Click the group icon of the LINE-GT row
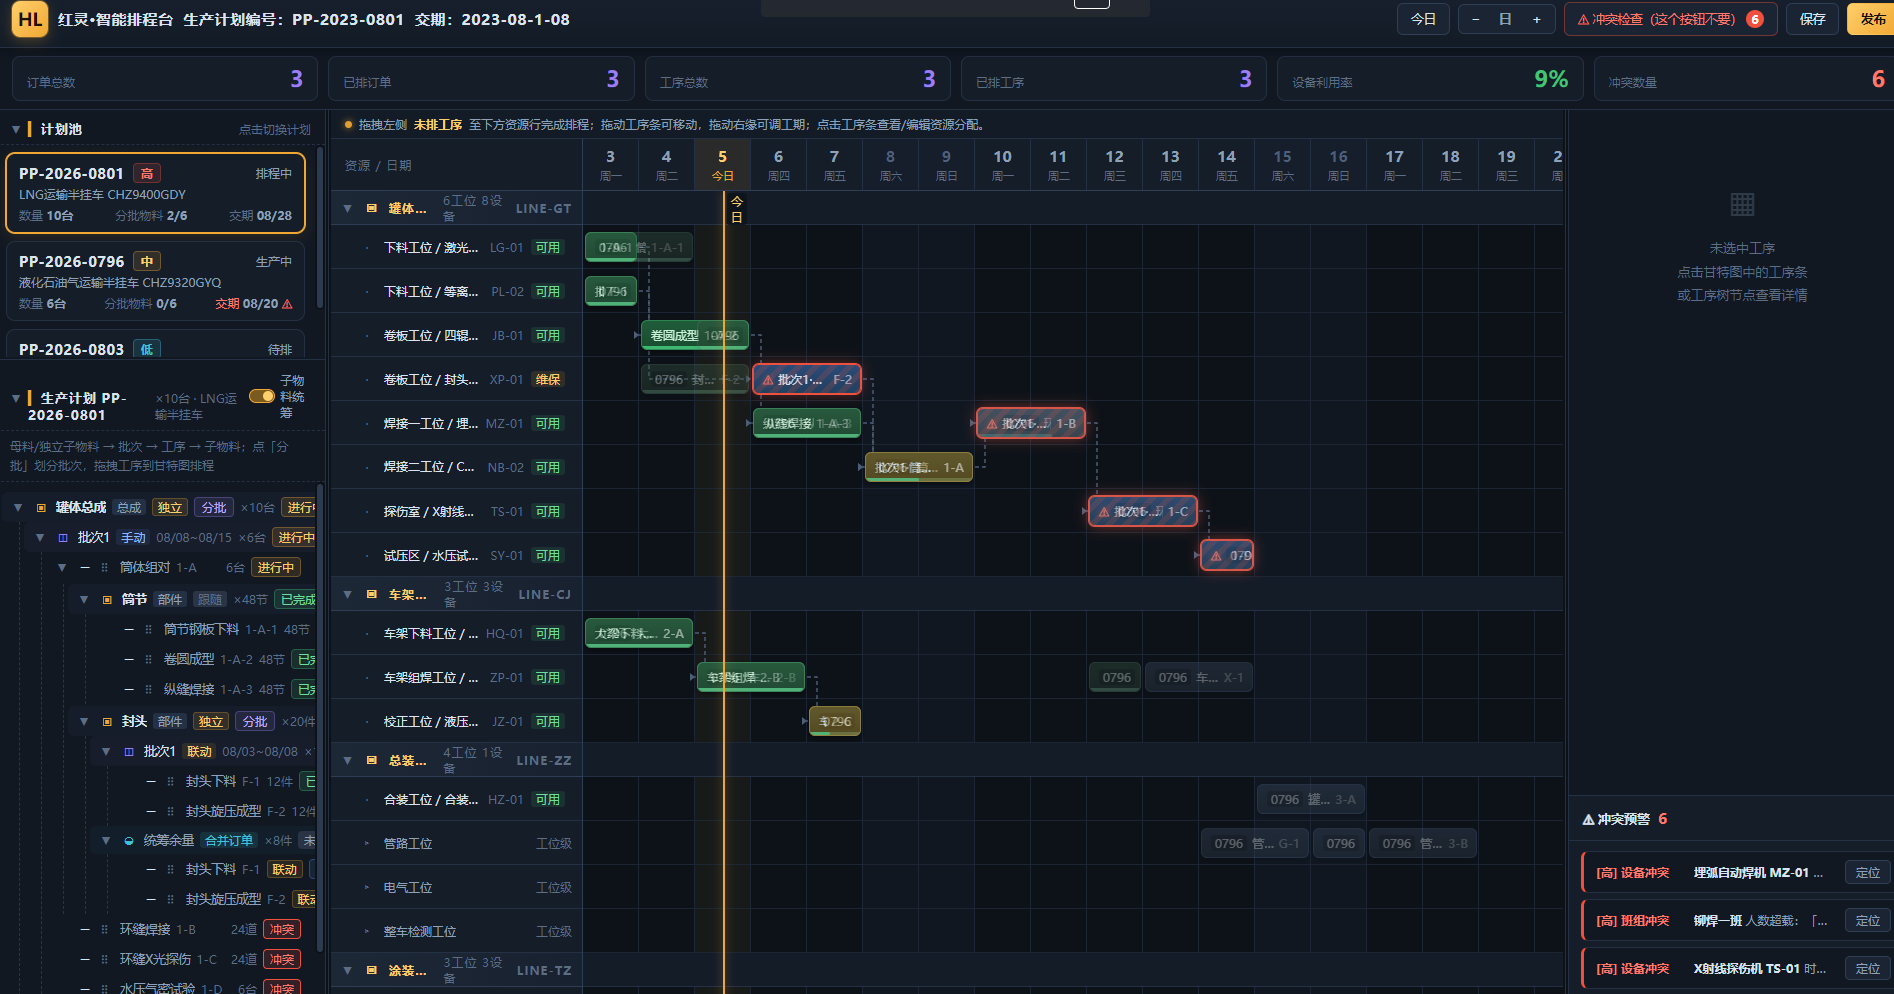Screen dimensions: 1894x994 pos(371,209)
